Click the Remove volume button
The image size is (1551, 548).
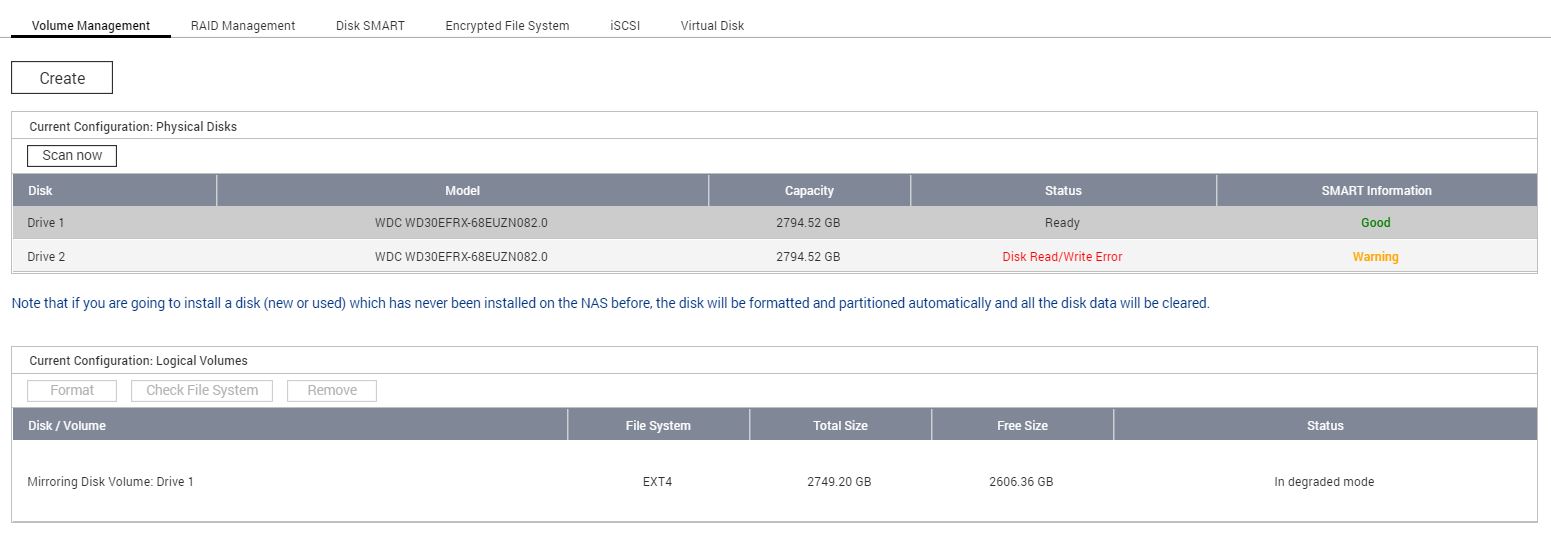coord(332,390)
